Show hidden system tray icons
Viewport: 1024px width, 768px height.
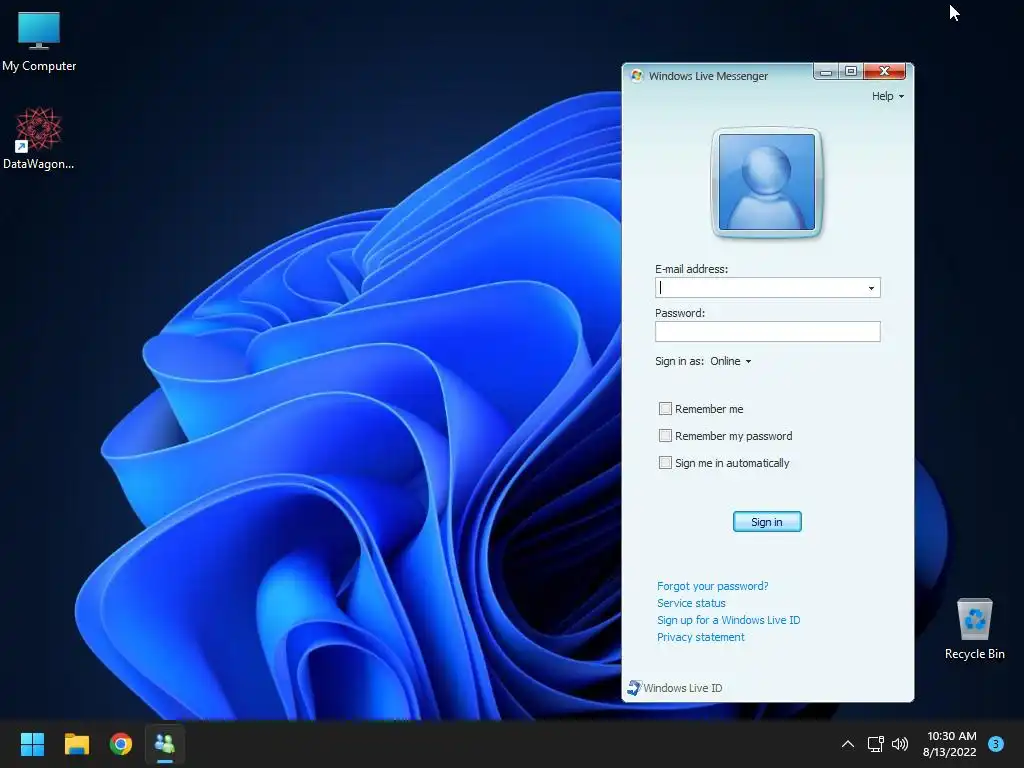click(848, 744)
